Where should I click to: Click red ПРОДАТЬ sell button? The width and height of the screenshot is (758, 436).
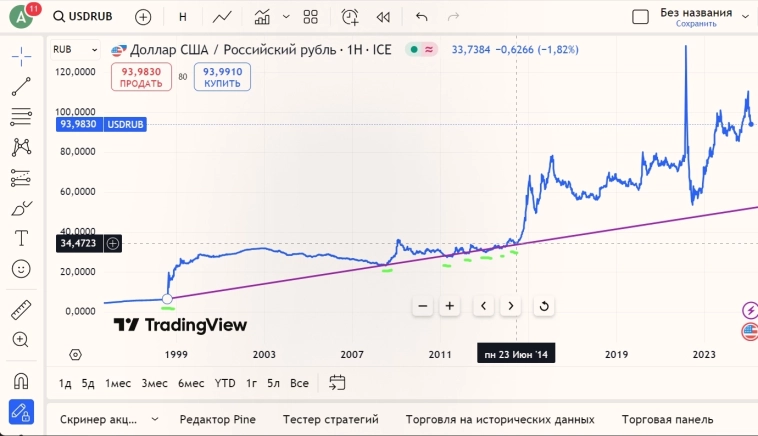coord(141,77)
